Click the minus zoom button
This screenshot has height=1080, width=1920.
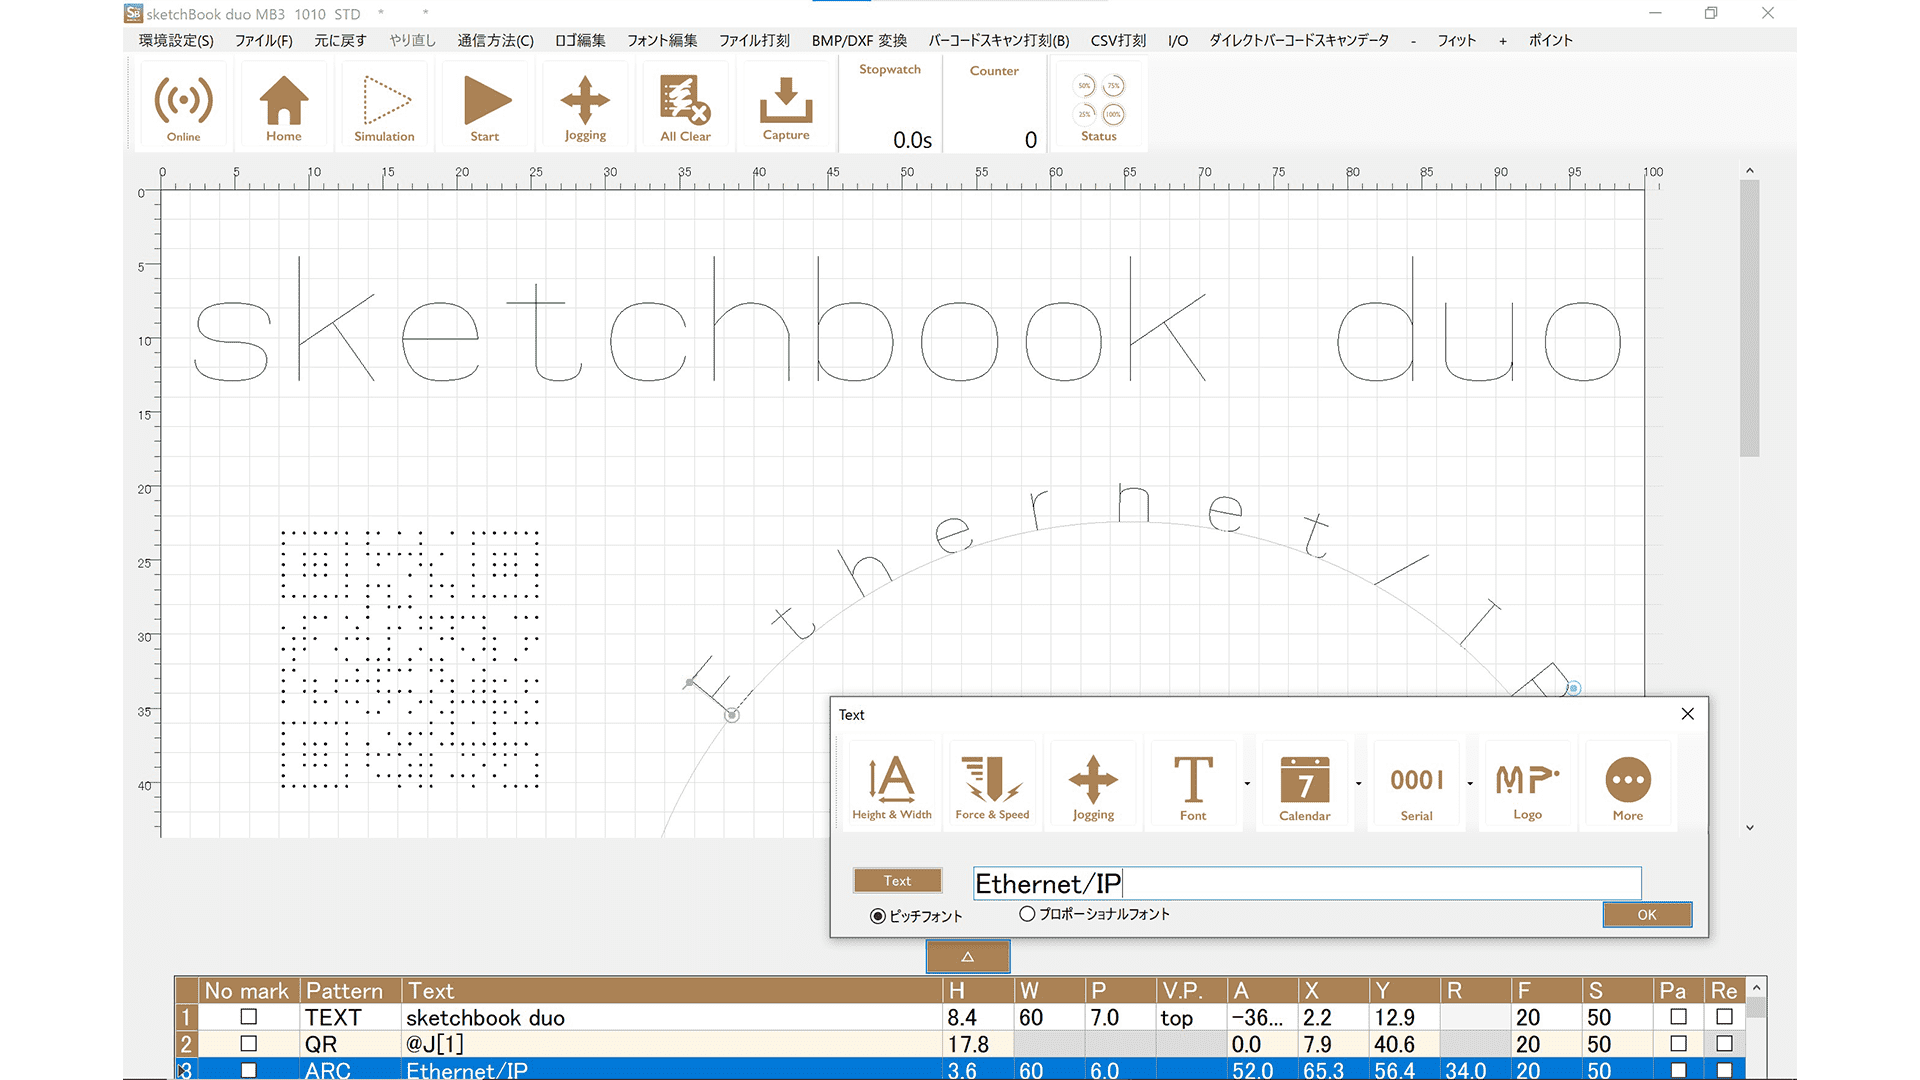click(1413, 41)
